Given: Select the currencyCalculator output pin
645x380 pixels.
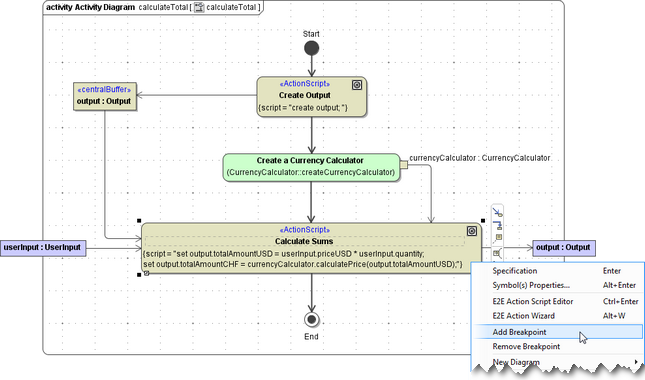Looking at the screenshot, I should pyautogui.click(x=404, y=165).
